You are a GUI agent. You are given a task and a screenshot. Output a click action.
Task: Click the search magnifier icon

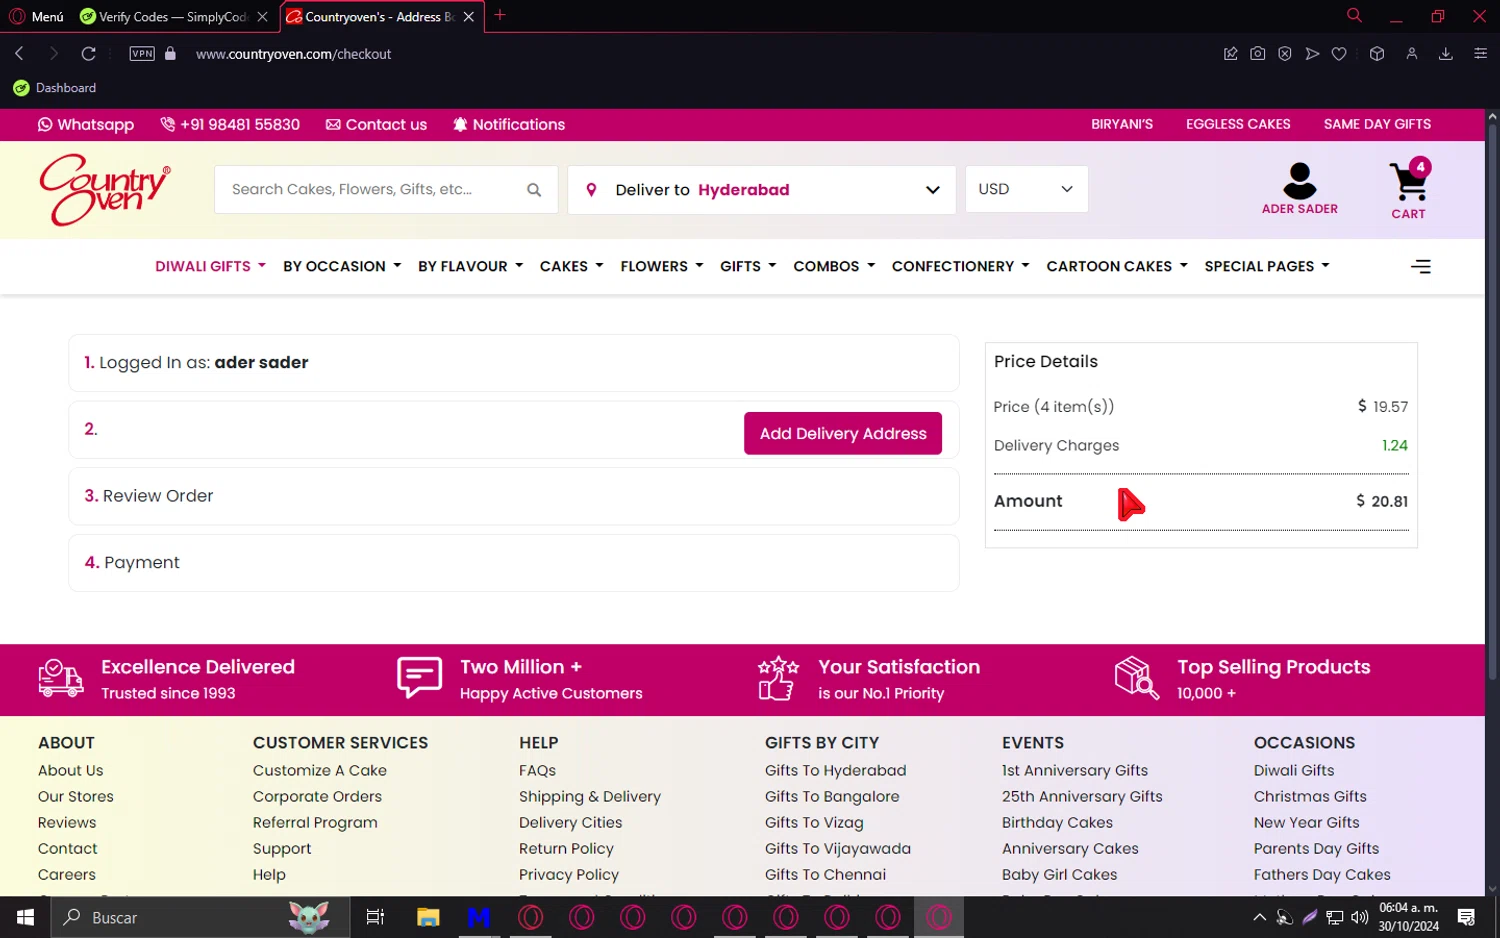pos(534,190)
